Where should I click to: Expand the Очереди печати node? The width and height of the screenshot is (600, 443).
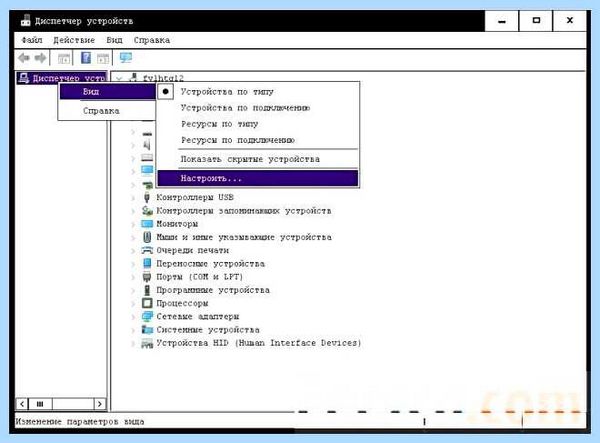[x=133, y=251]
